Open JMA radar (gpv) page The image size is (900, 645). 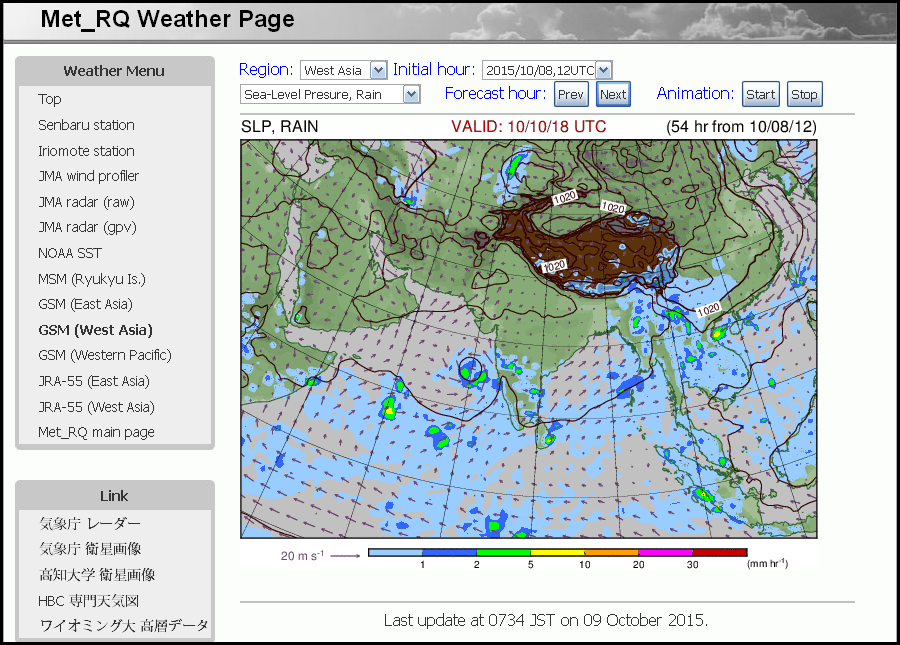(87, 227)
